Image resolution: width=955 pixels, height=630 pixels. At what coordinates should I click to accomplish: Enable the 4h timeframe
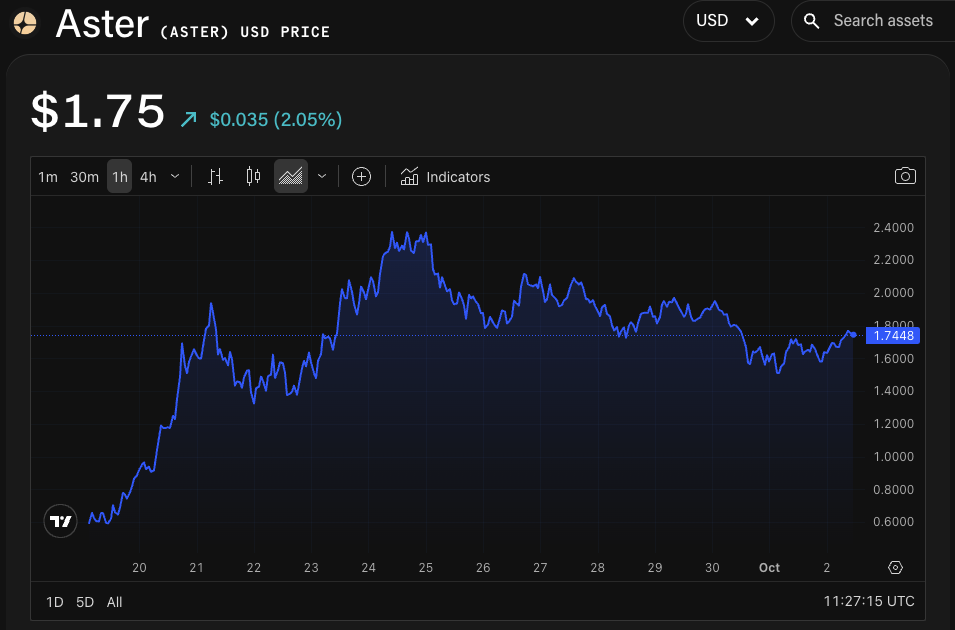tap(147, 176)
